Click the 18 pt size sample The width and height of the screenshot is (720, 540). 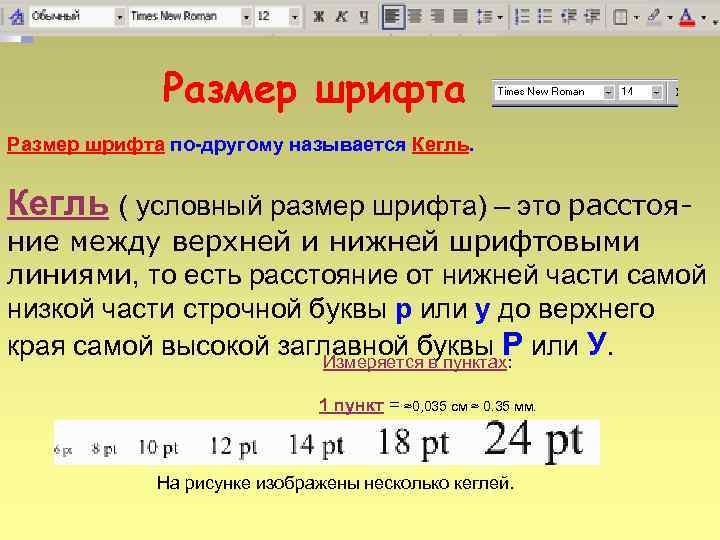412,443
